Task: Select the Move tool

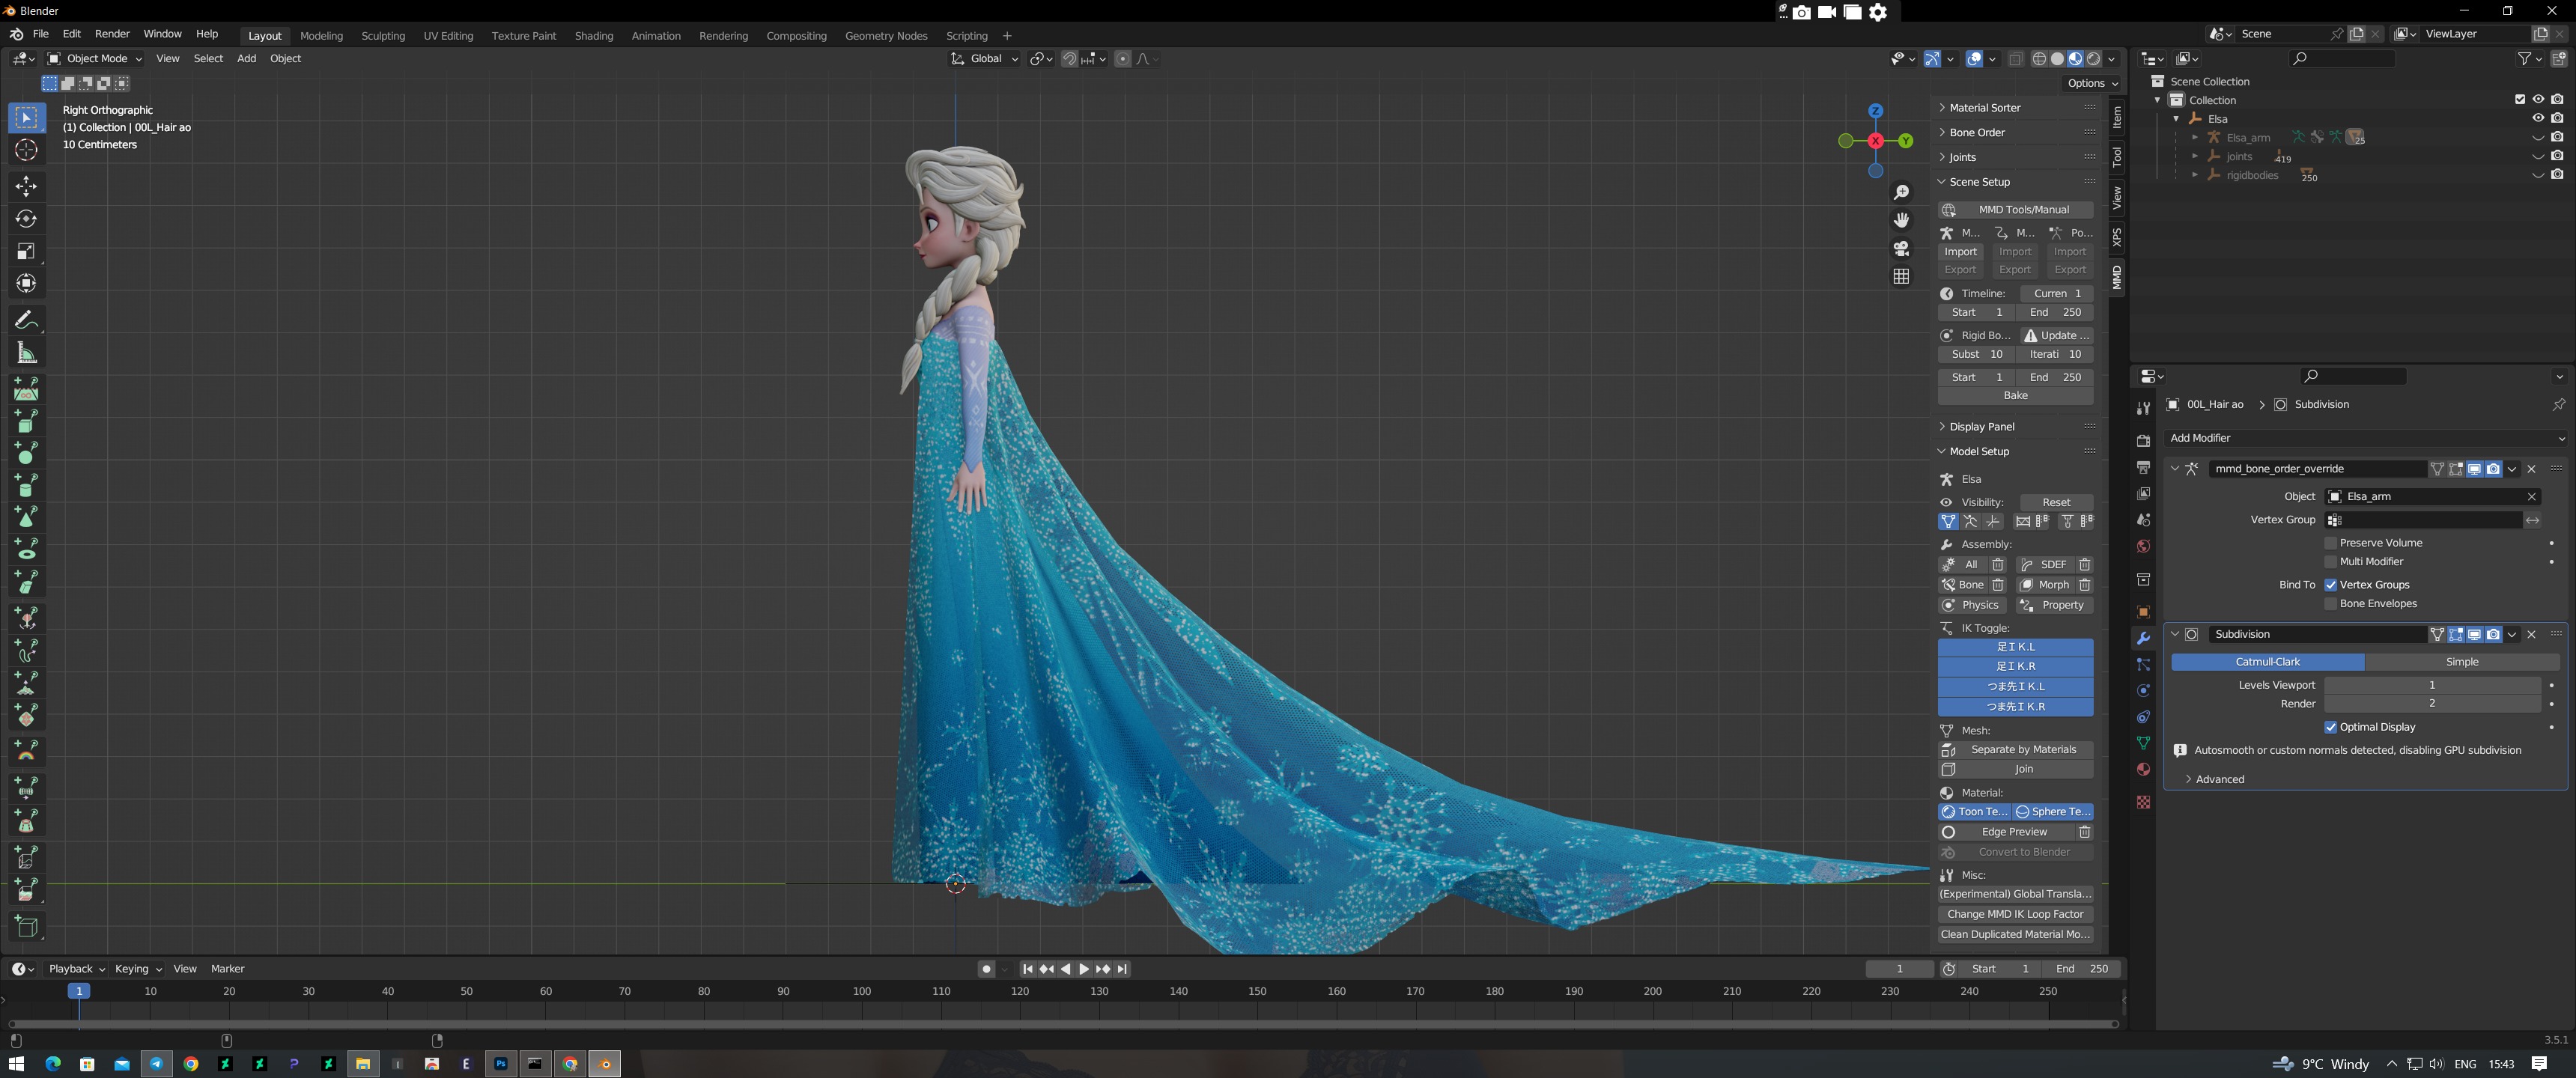Action: tap(26, 186)
